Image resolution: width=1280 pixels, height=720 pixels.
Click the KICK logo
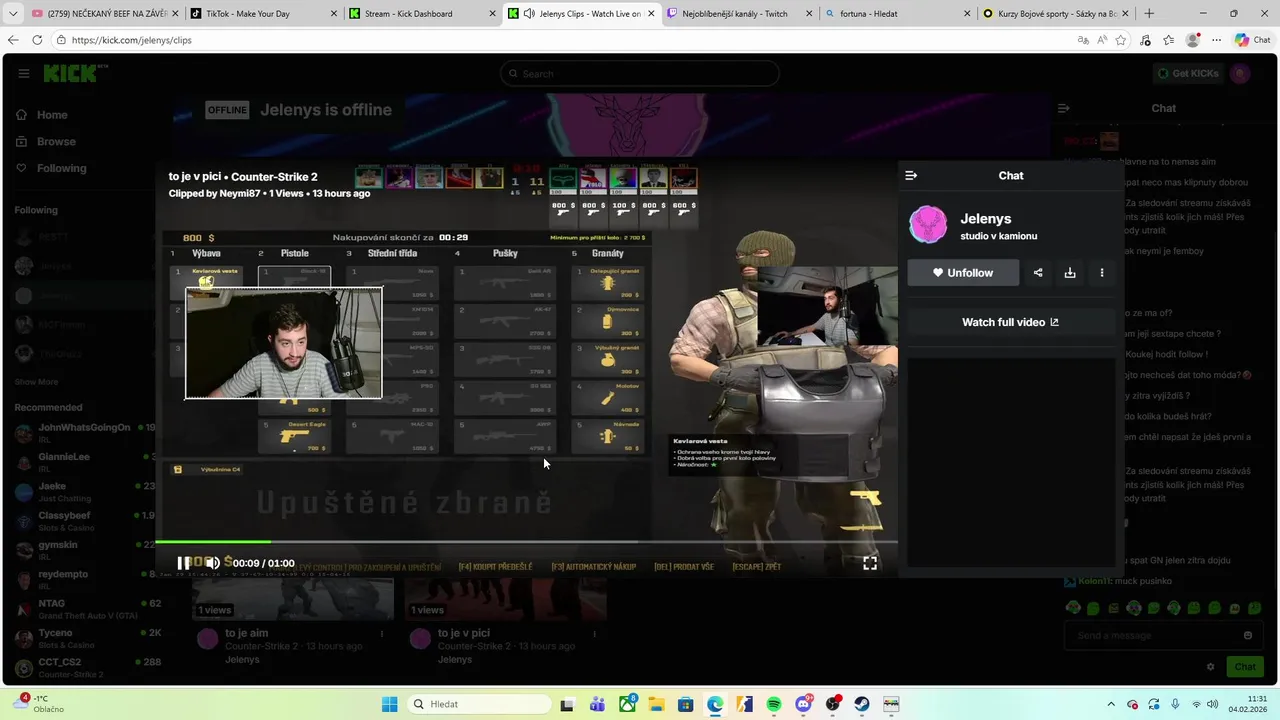[69, 73]
